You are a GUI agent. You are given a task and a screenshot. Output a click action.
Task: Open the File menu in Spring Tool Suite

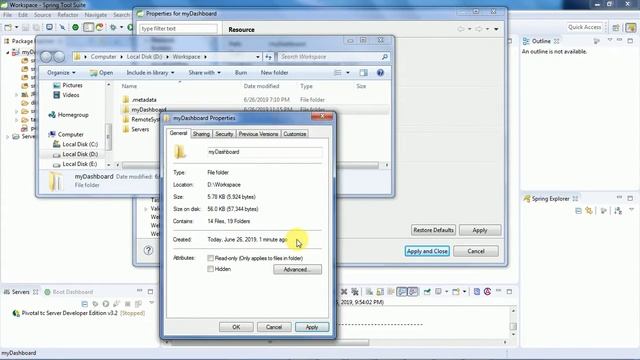coord(7,15)
